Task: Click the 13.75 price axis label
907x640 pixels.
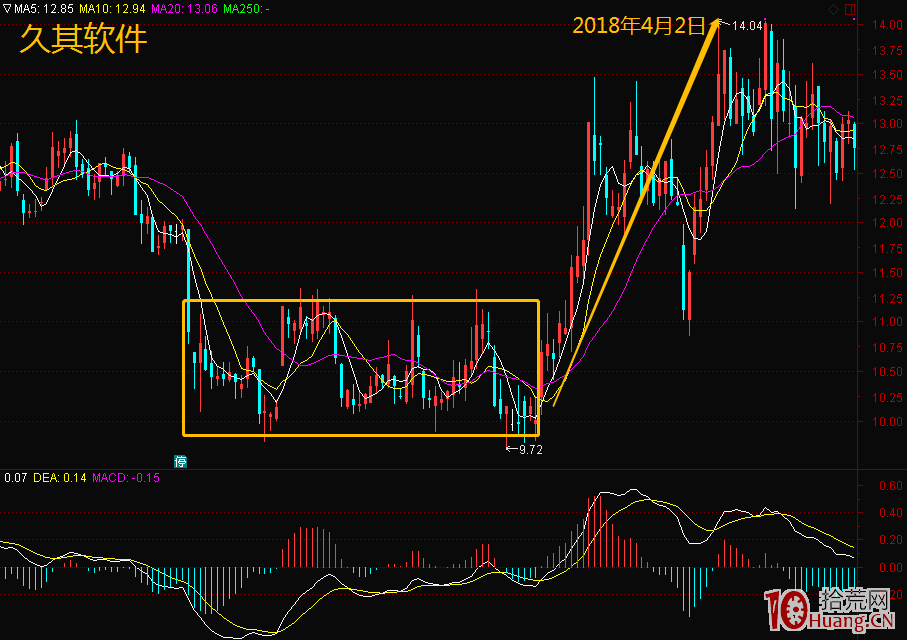Action: pyautogui.click(x=887, y=51)
